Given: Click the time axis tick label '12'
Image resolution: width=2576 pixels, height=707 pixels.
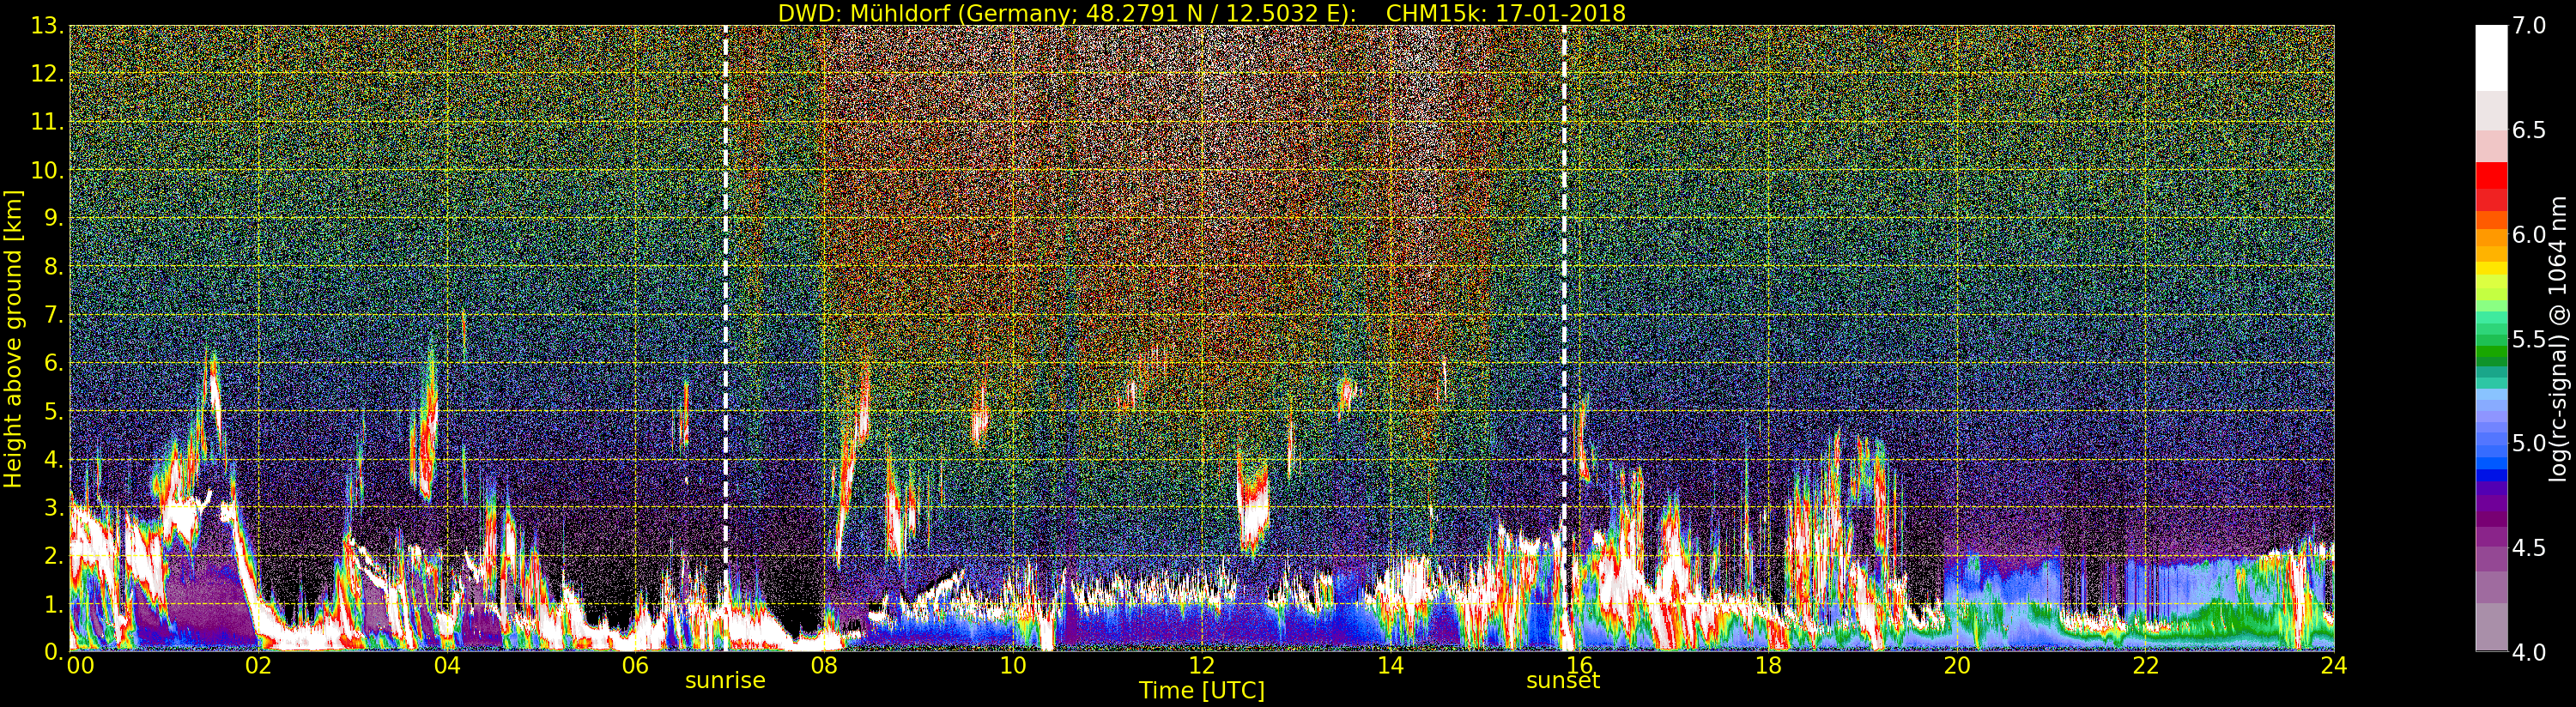Looking at the screenshot, I should coord(1202,665).
